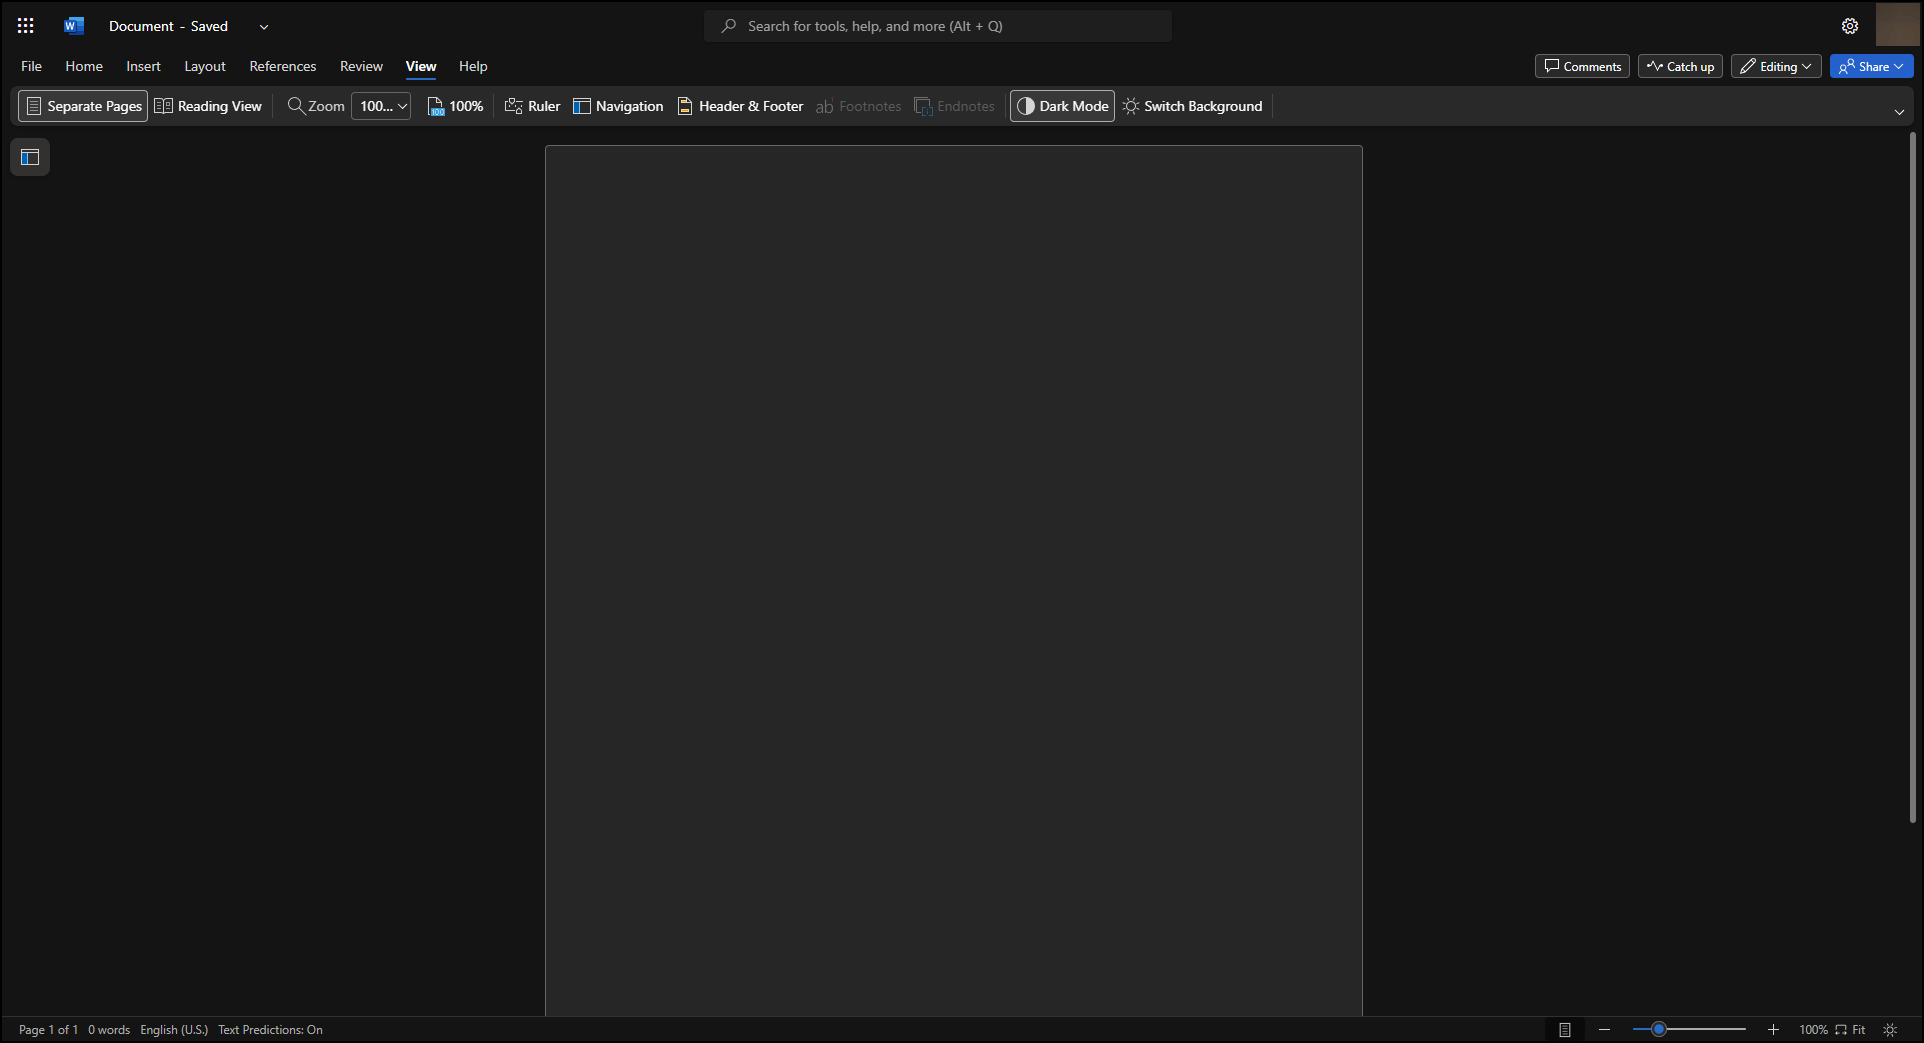Screen dimensions: 1924x1043
Task: Click the Catch up button
Action: click(1679, 66)
